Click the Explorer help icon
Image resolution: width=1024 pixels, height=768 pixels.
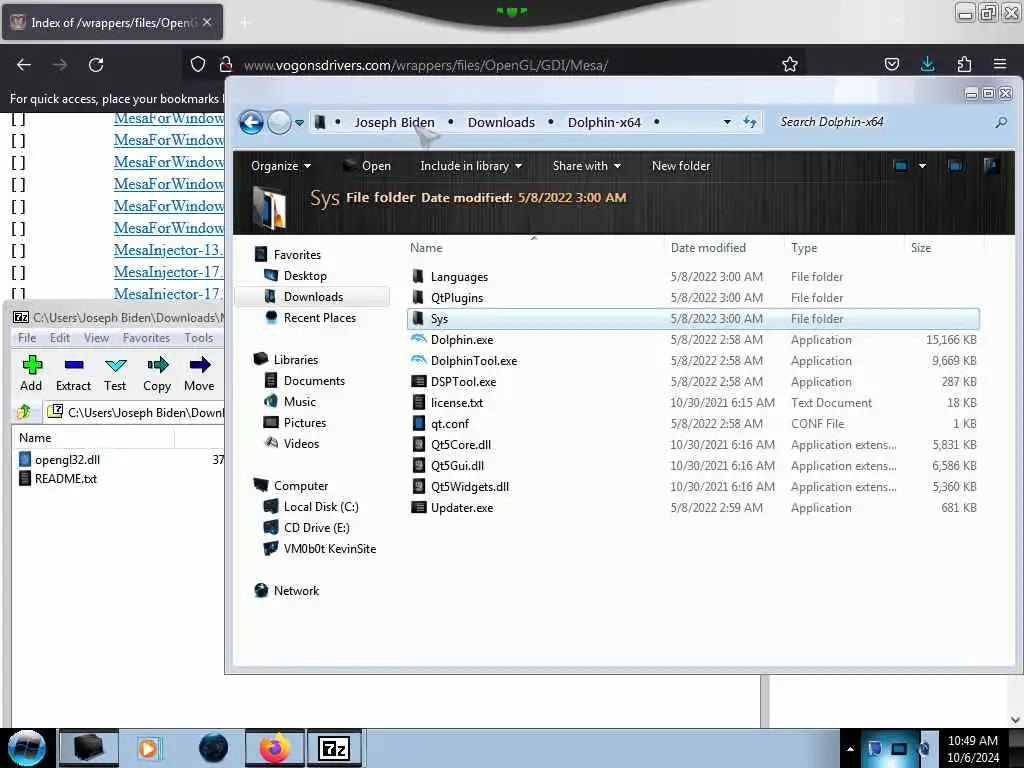pos(991,166)
